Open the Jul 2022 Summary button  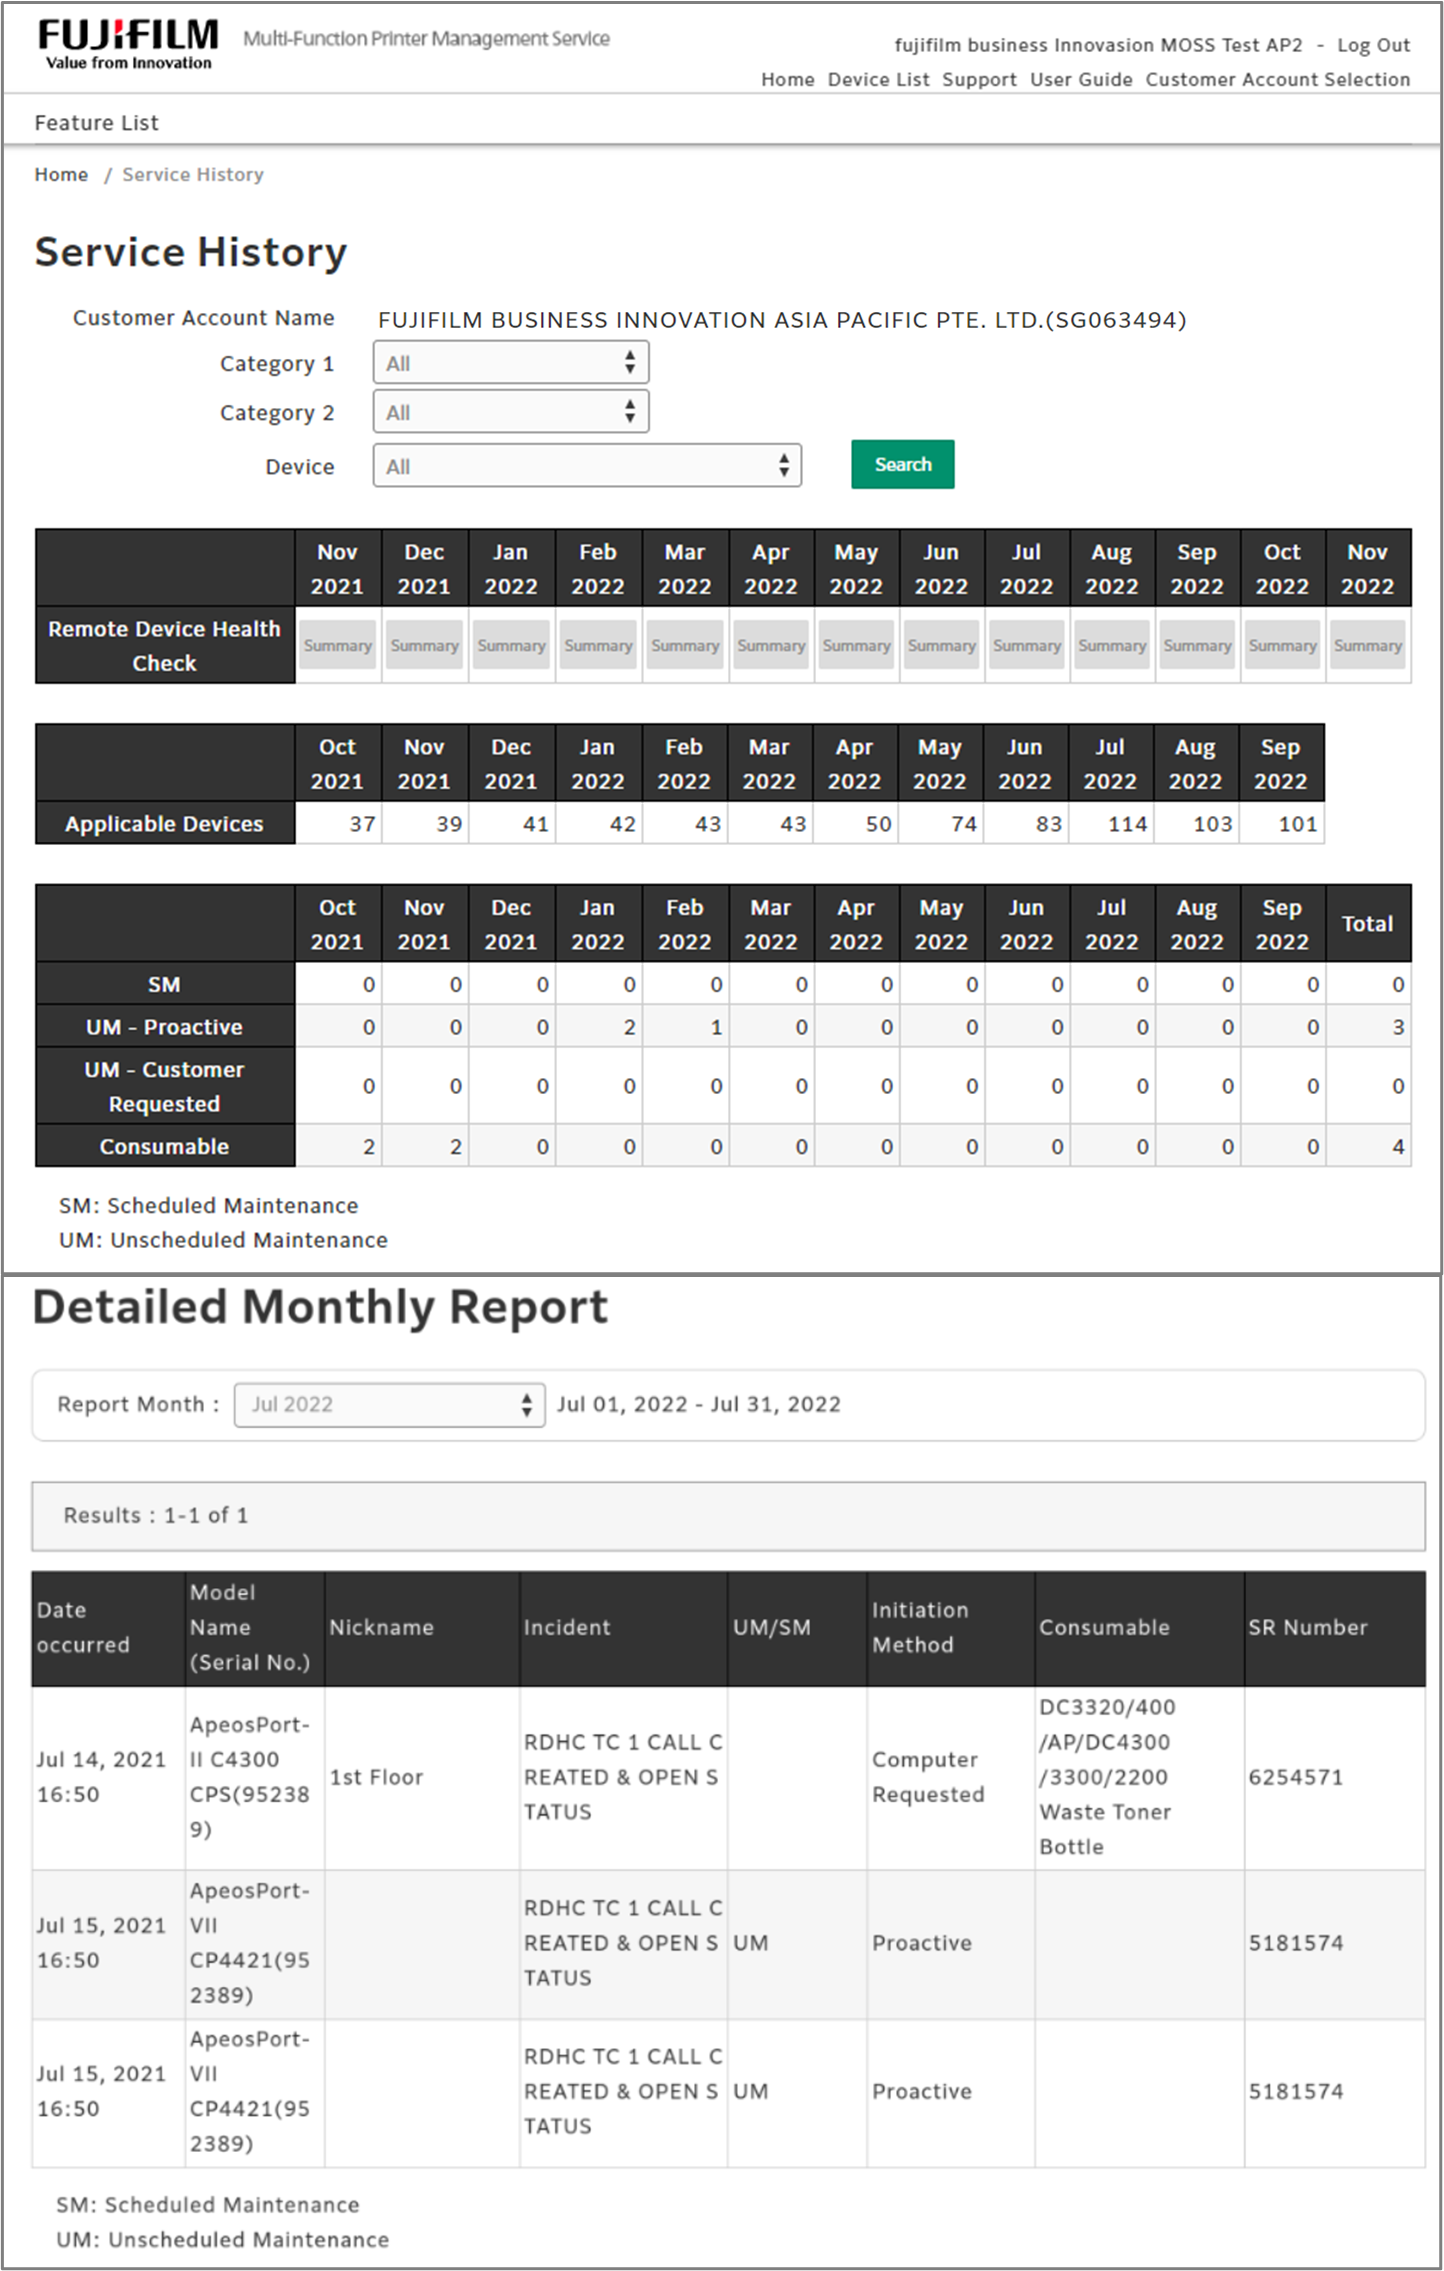coord(1027,646)
